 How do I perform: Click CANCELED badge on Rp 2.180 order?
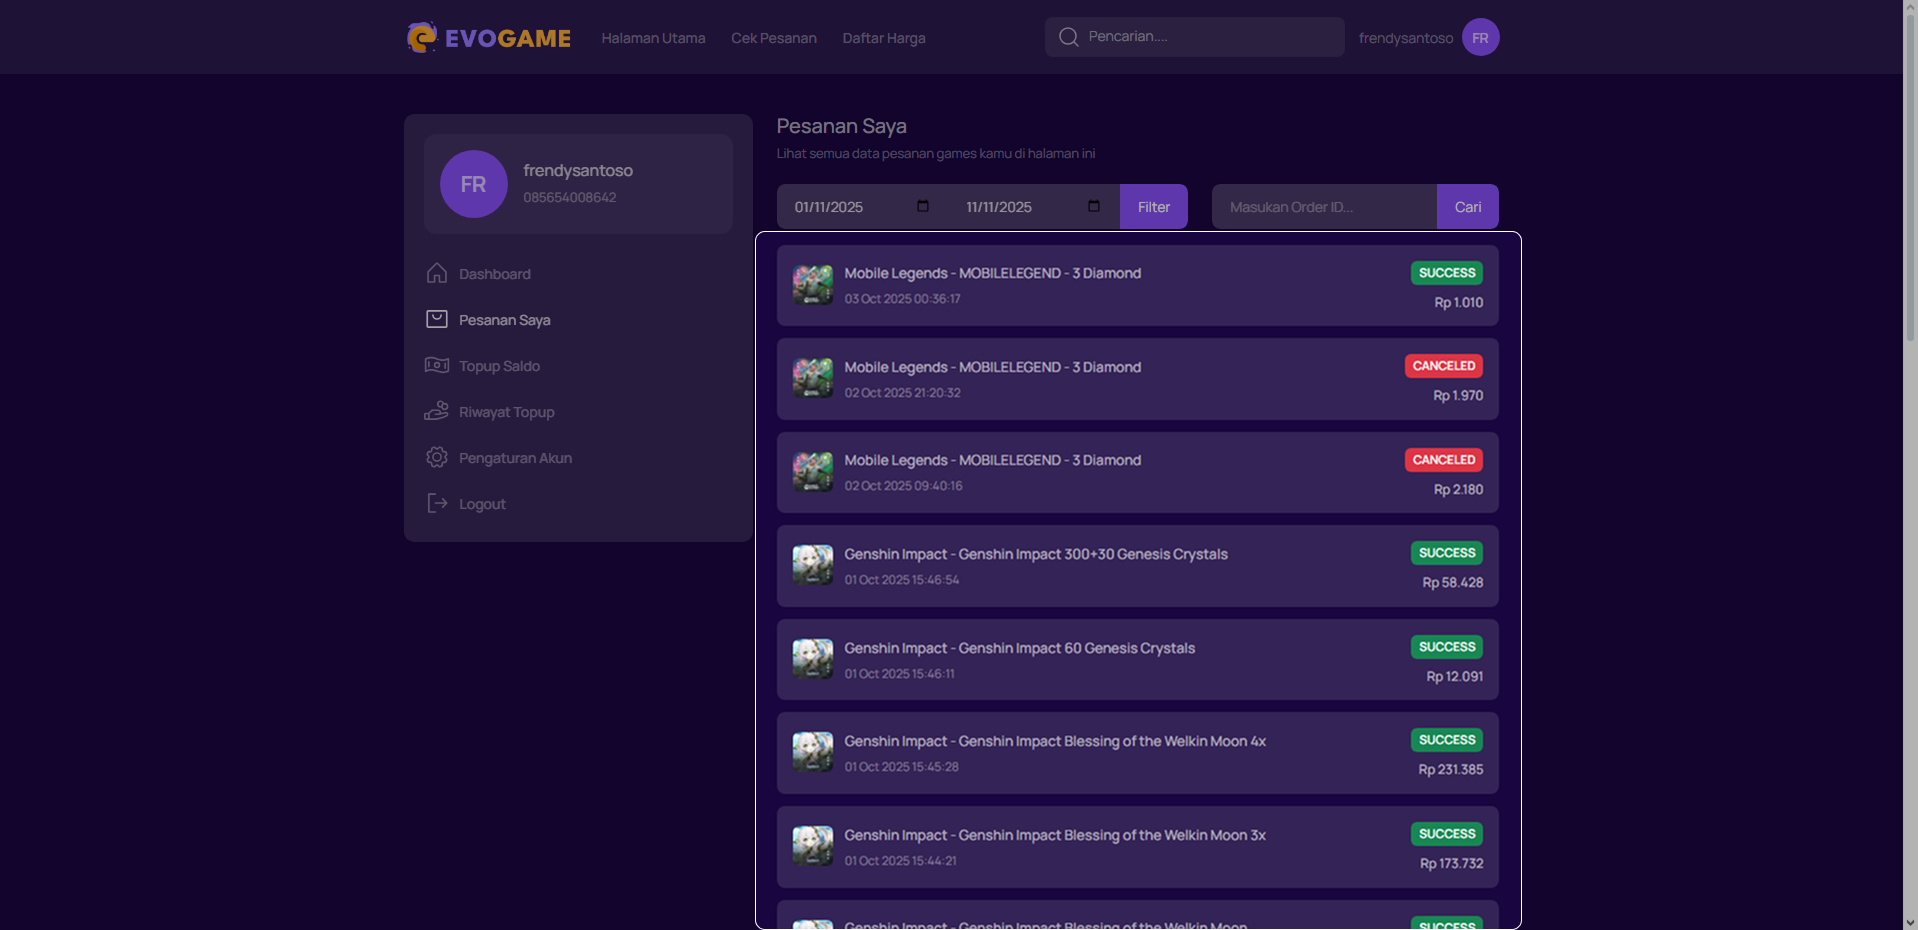pyautogui.click(x=1443, y=460)
